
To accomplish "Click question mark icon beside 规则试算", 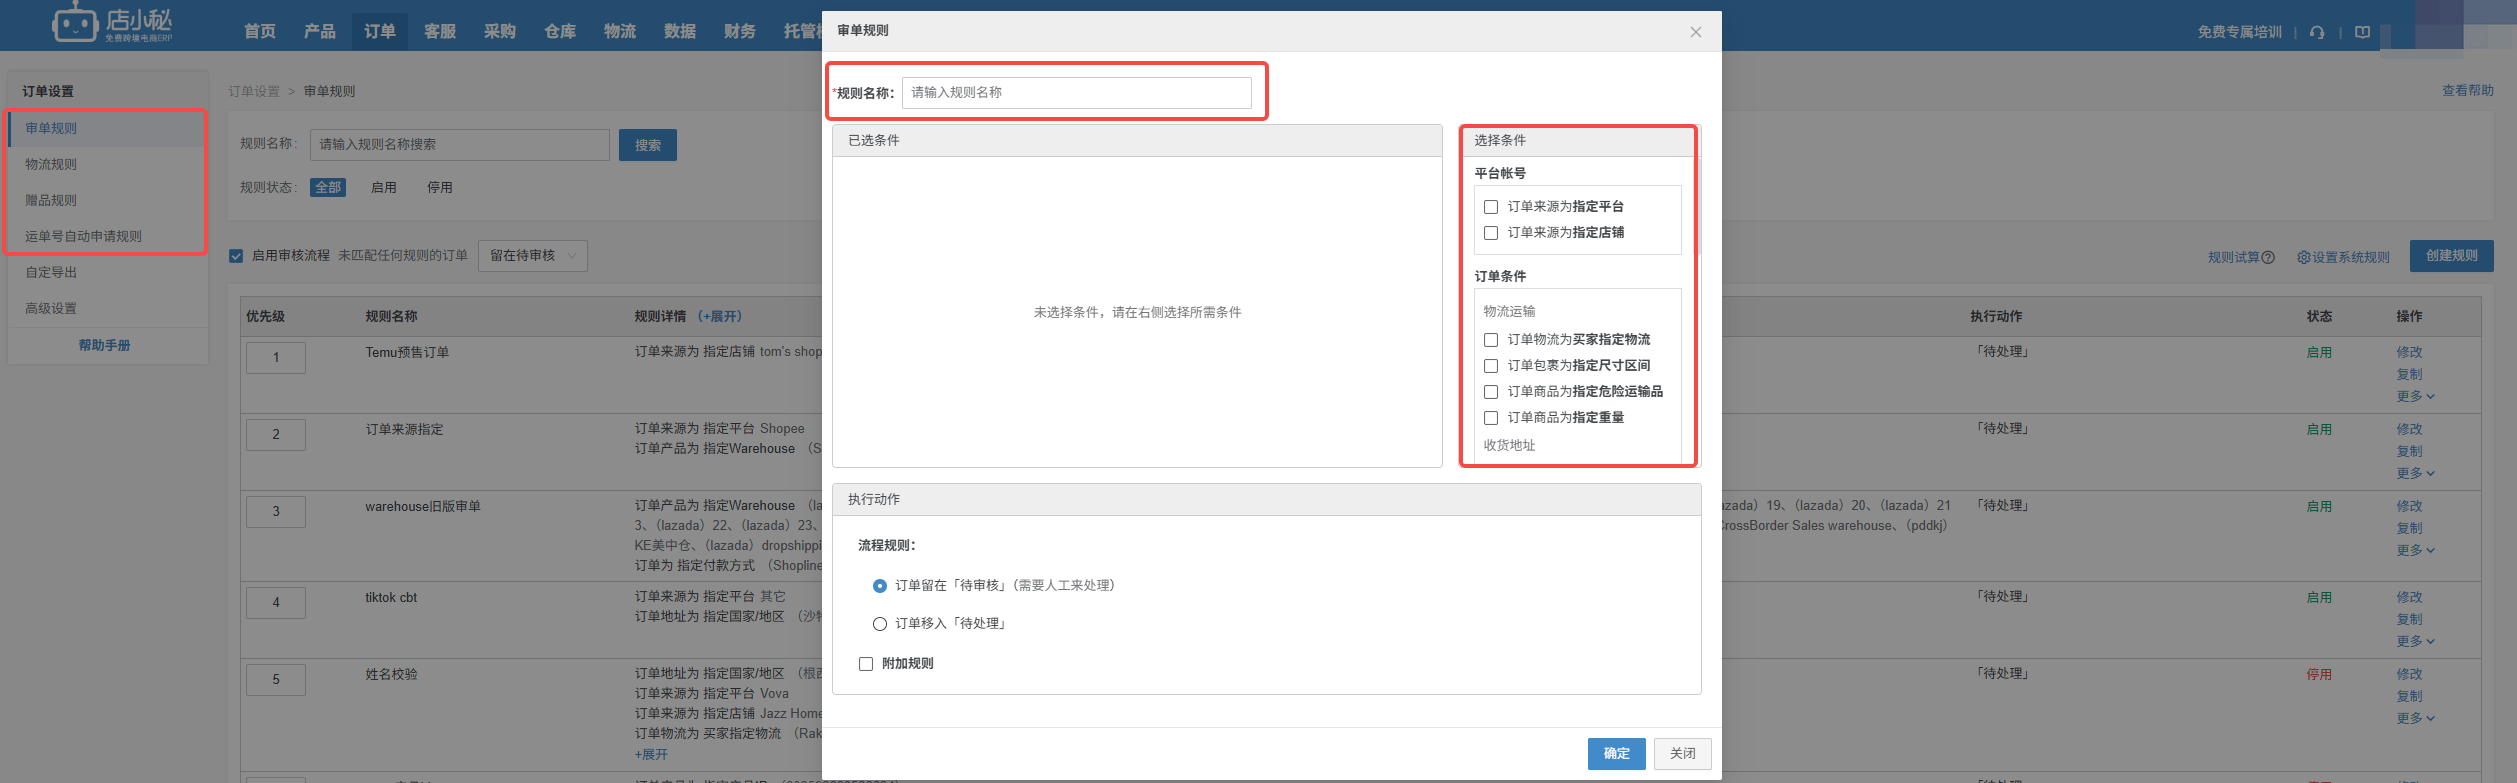I will coord(2268,258).
